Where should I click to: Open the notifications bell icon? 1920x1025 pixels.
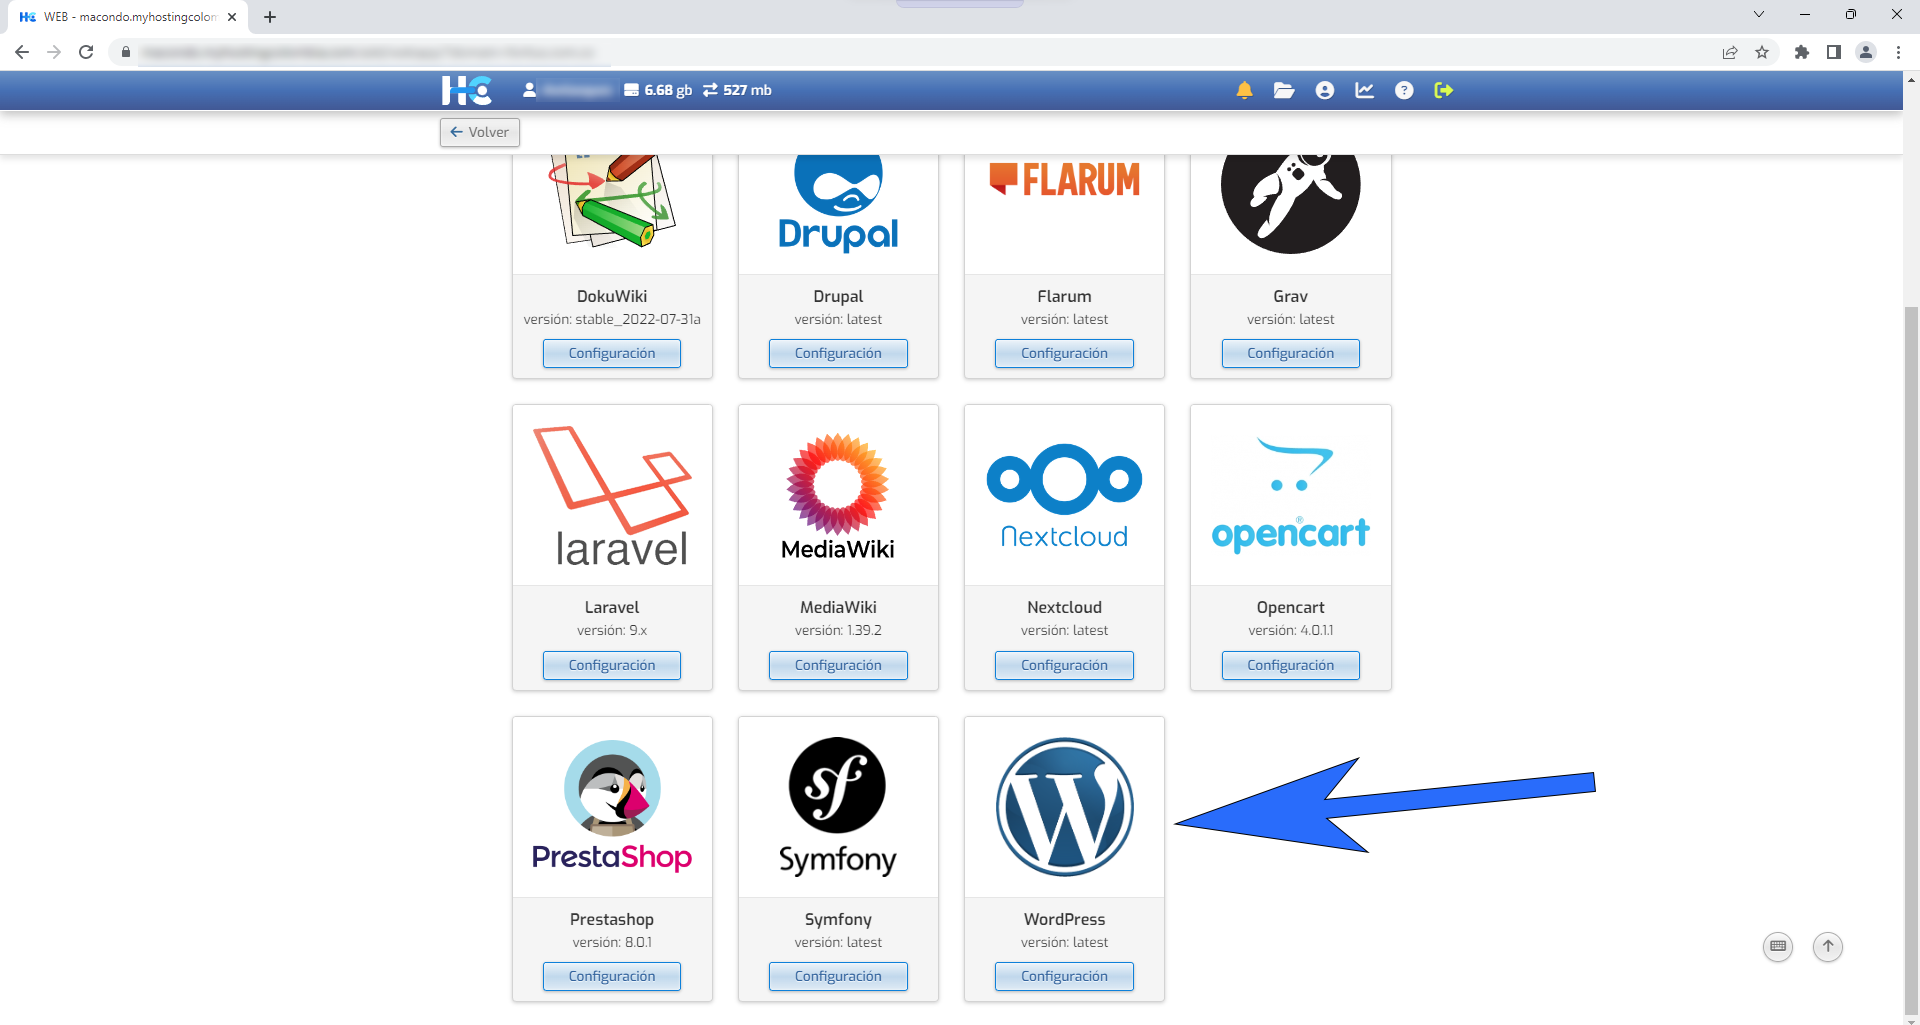coord(1244,90)
